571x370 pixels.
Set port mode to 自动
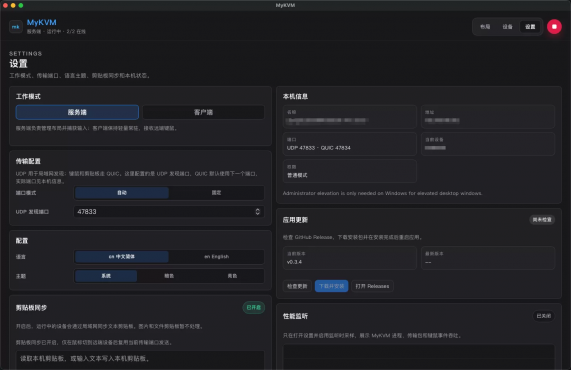122,193
